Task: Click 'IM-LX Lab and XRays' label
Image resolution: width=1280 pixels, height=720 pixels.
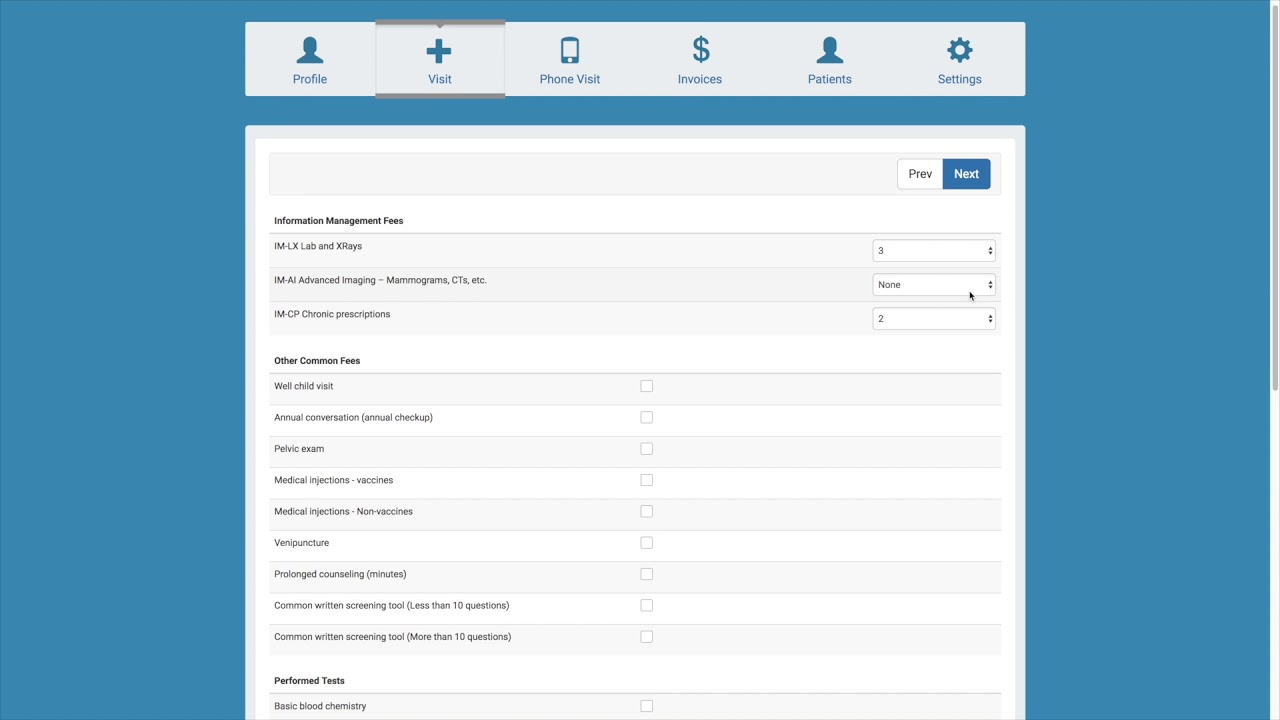Action: (x=318, y=246)
